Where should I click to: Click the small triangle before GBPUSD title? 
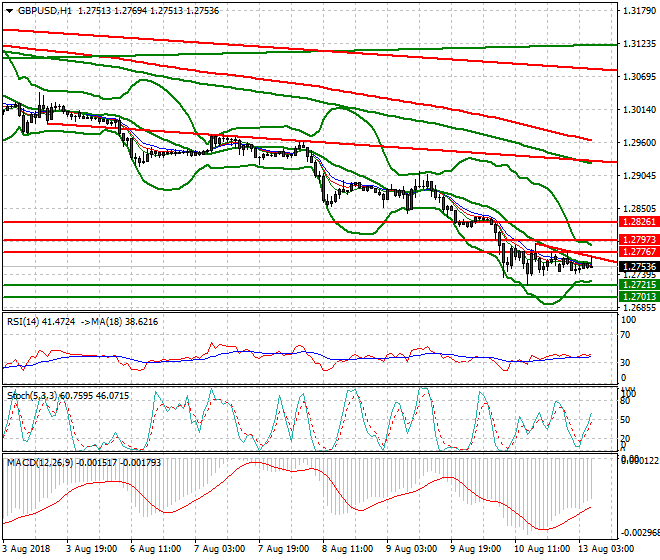pyautogui.click(x=7, y=9)
